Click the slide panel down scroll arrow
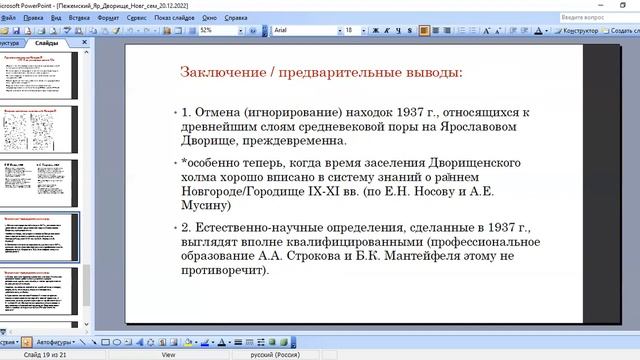640x360 pixels. click(86, 324)
